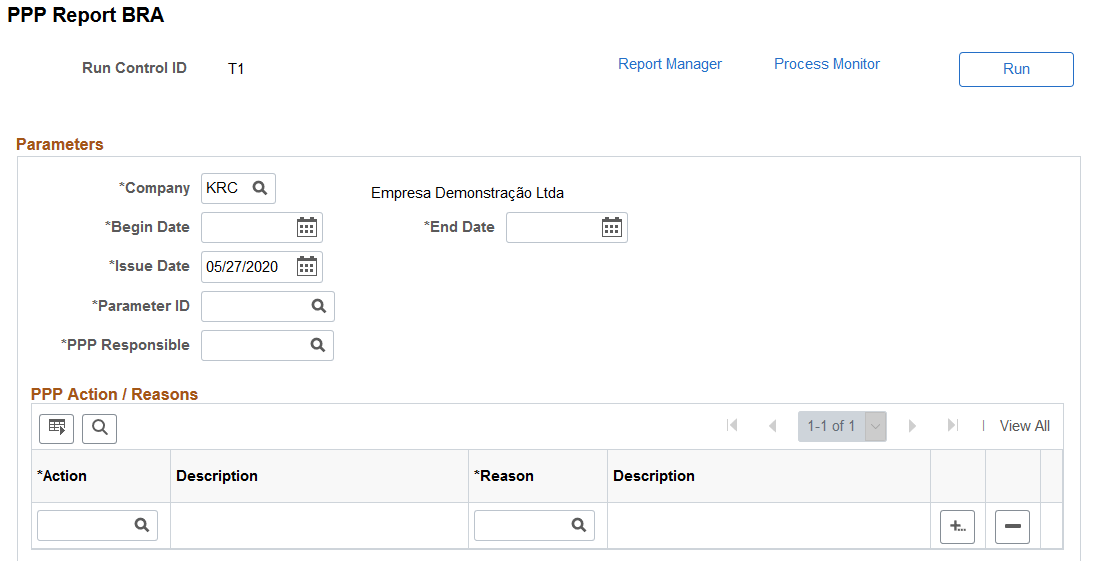
Task: Open the End Date calendar picker
Action: tap(611, 227)
